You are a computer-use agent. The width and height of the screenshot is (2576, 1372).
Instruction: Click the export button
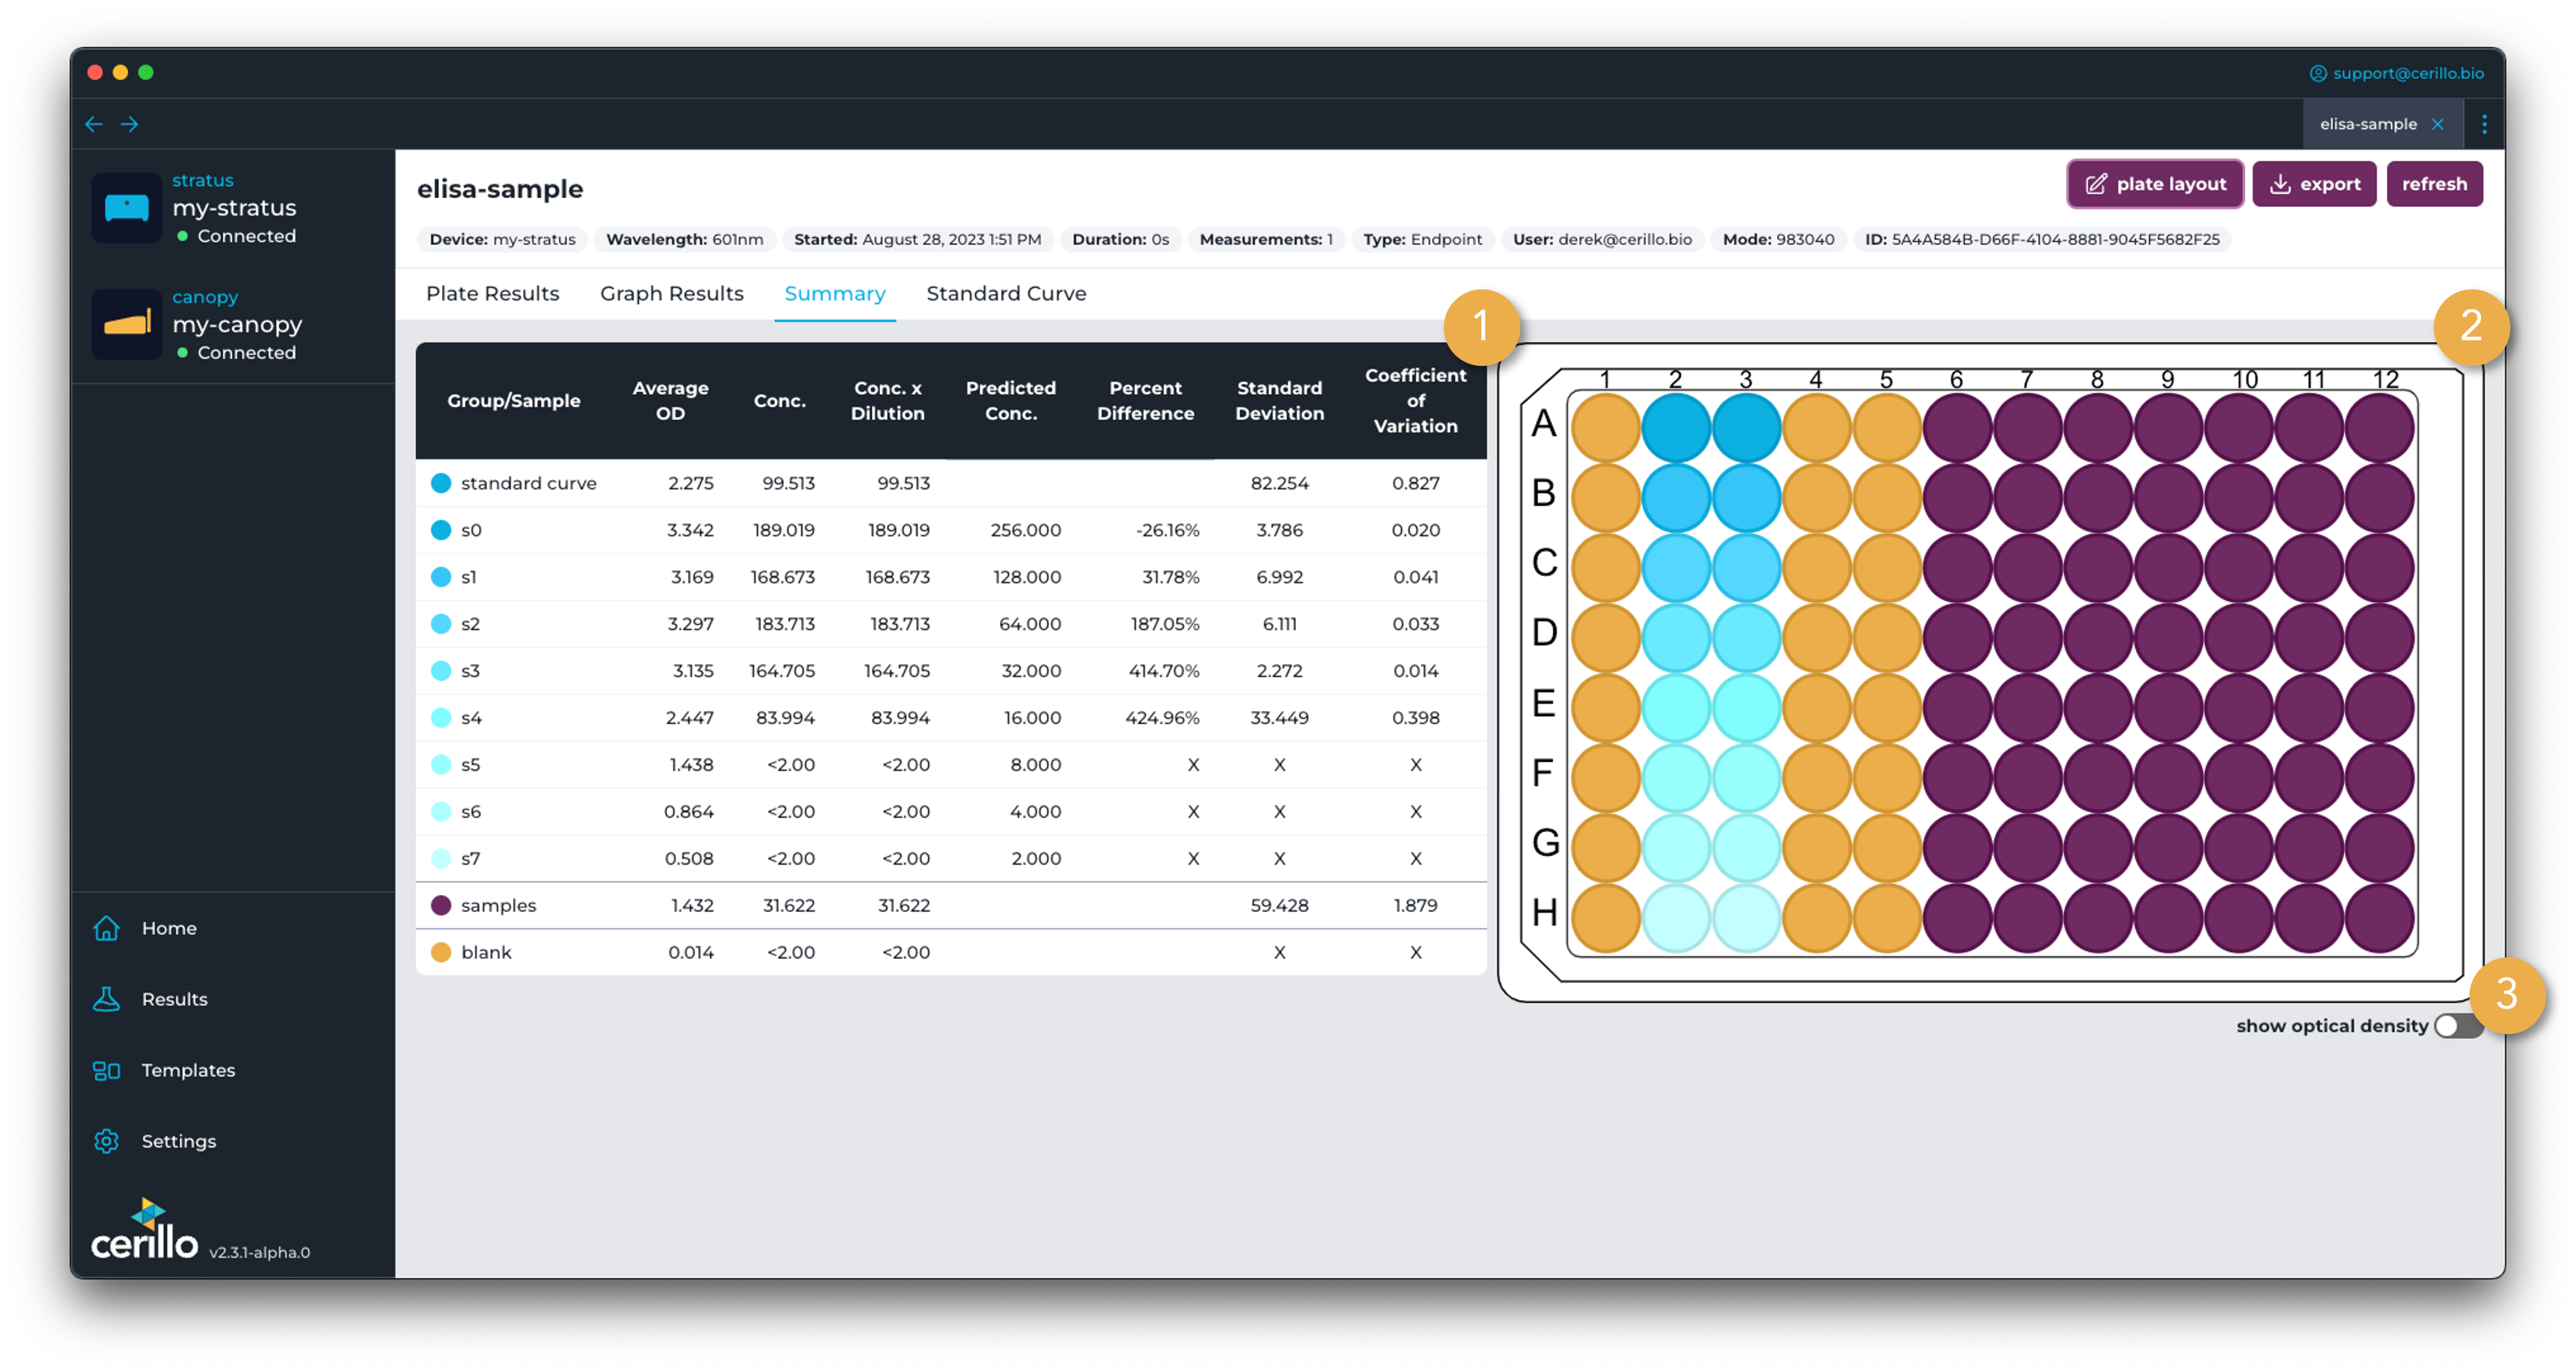tap(2314, 184)
